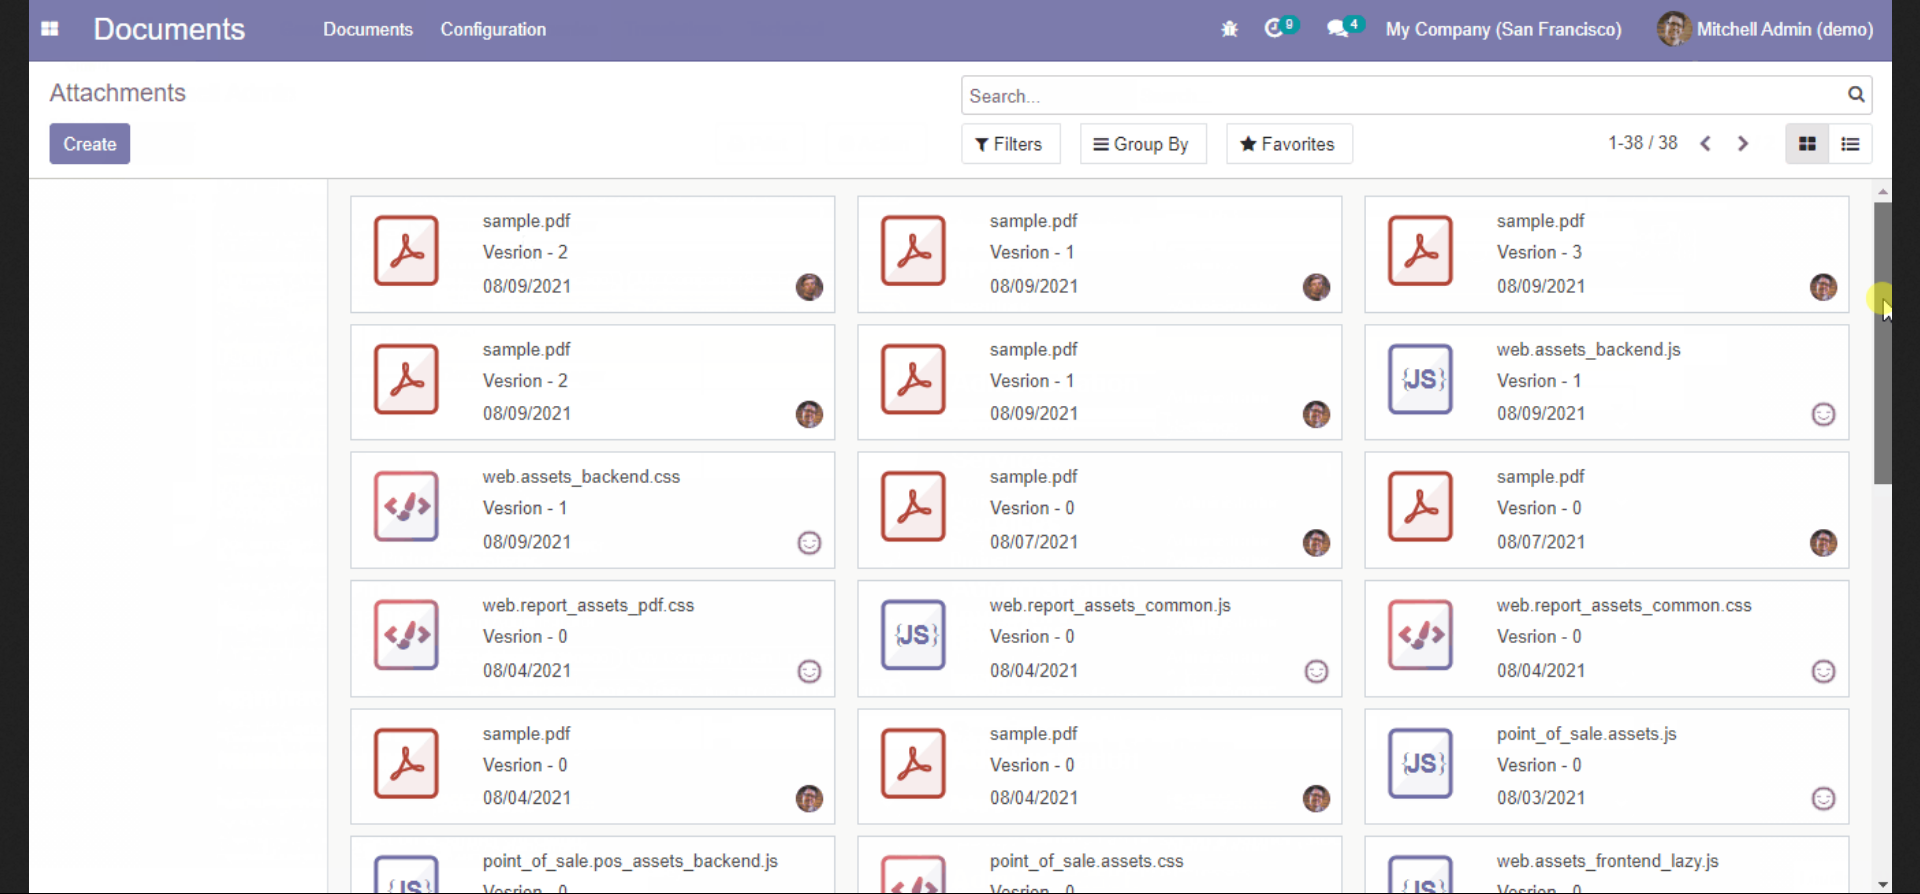Go to next page with right arrow
This screenshot has width=1920, height=894.
[1743, 144]
